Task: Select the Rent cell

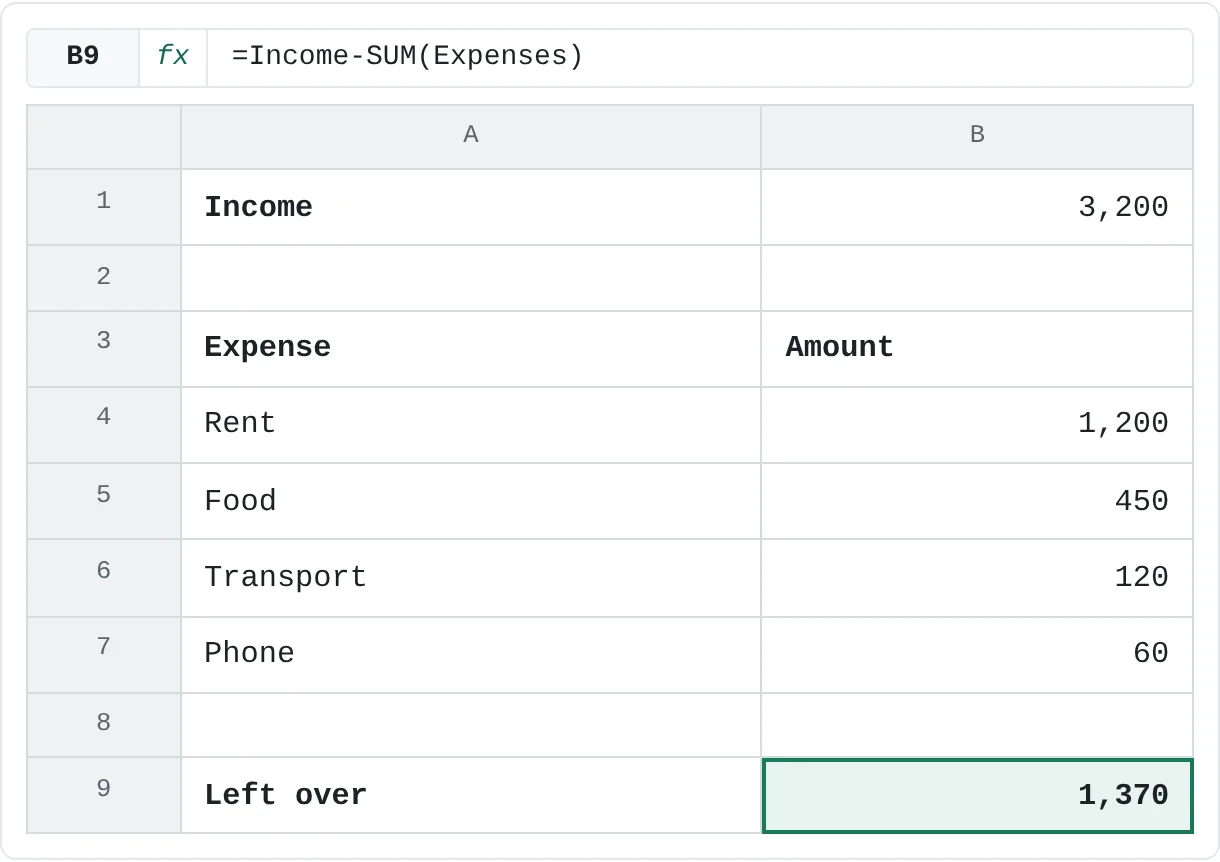Action: click(471, 425)
